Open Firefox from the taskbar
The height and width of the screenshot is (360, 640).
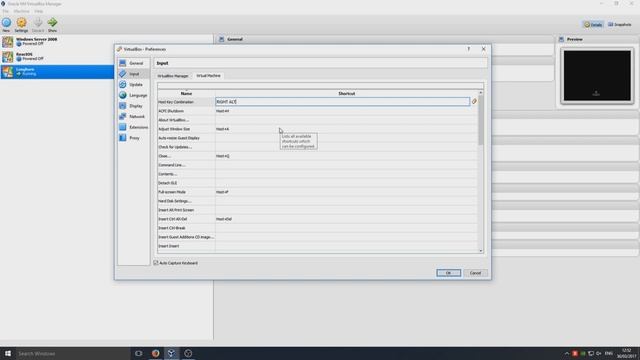156,353
